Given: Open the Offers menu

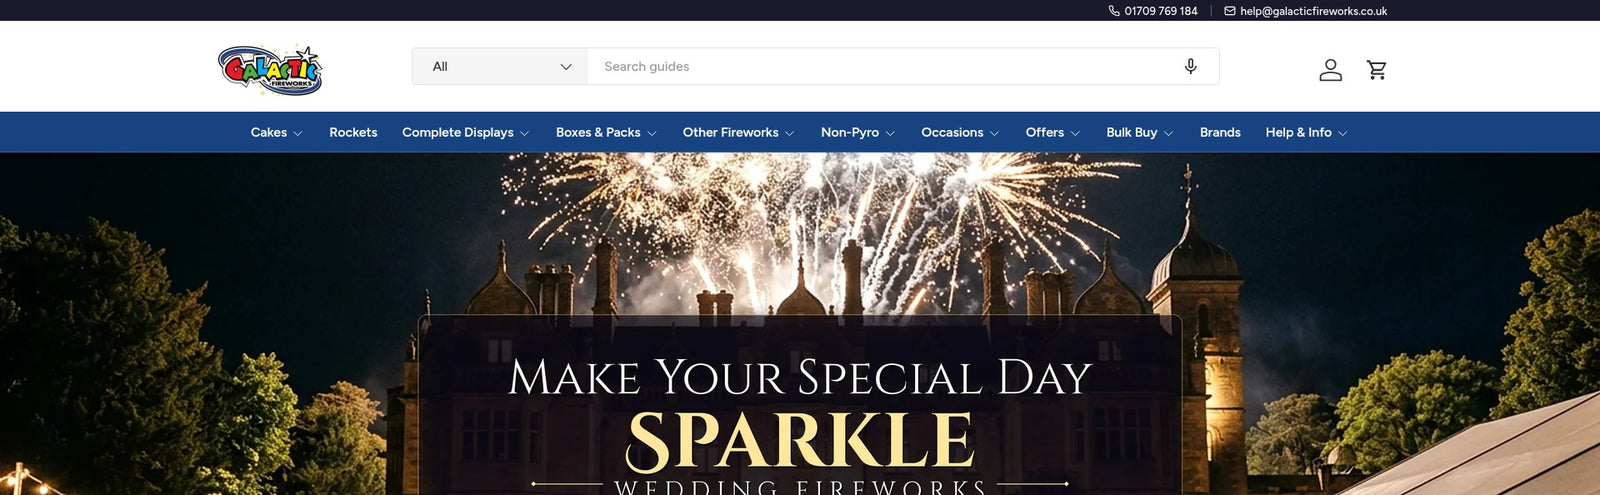Looking at the screenshot, I should [1053, 132].
